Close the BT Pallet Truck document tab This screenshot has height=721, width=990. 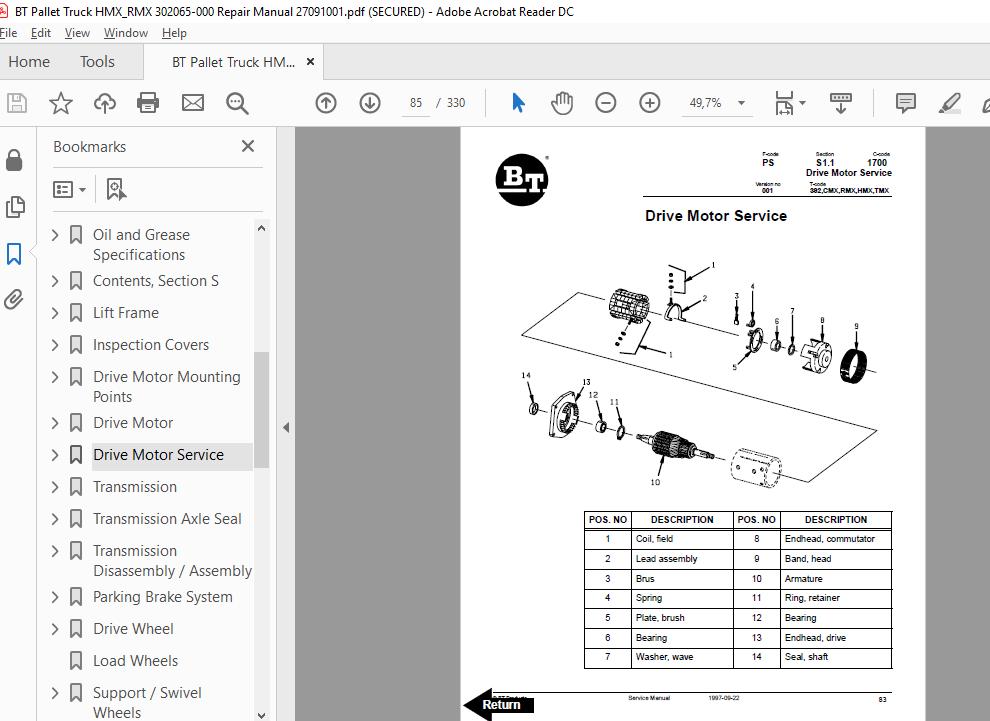pos(310,62)
